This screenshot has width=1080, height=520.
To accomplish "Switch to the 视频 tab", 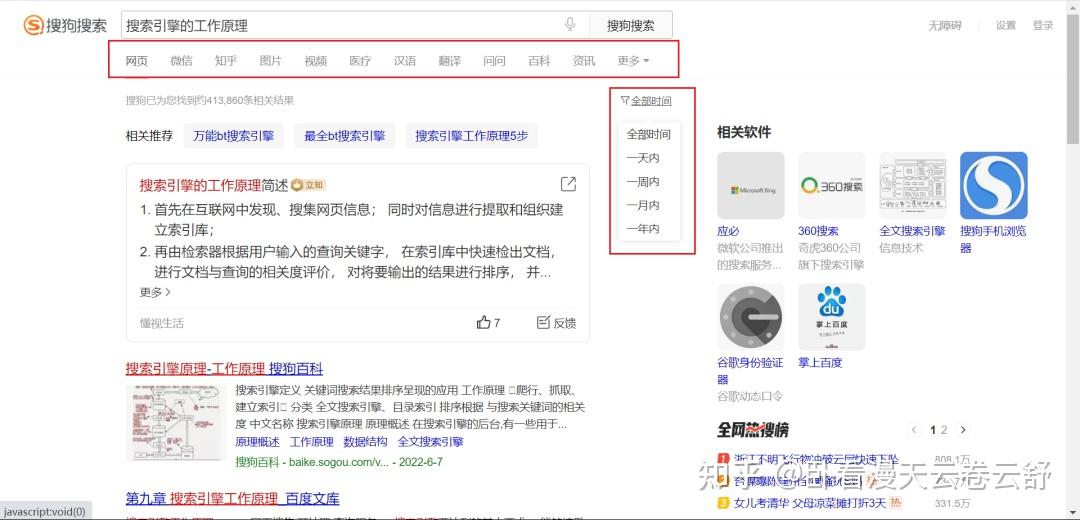I will 315,61.
